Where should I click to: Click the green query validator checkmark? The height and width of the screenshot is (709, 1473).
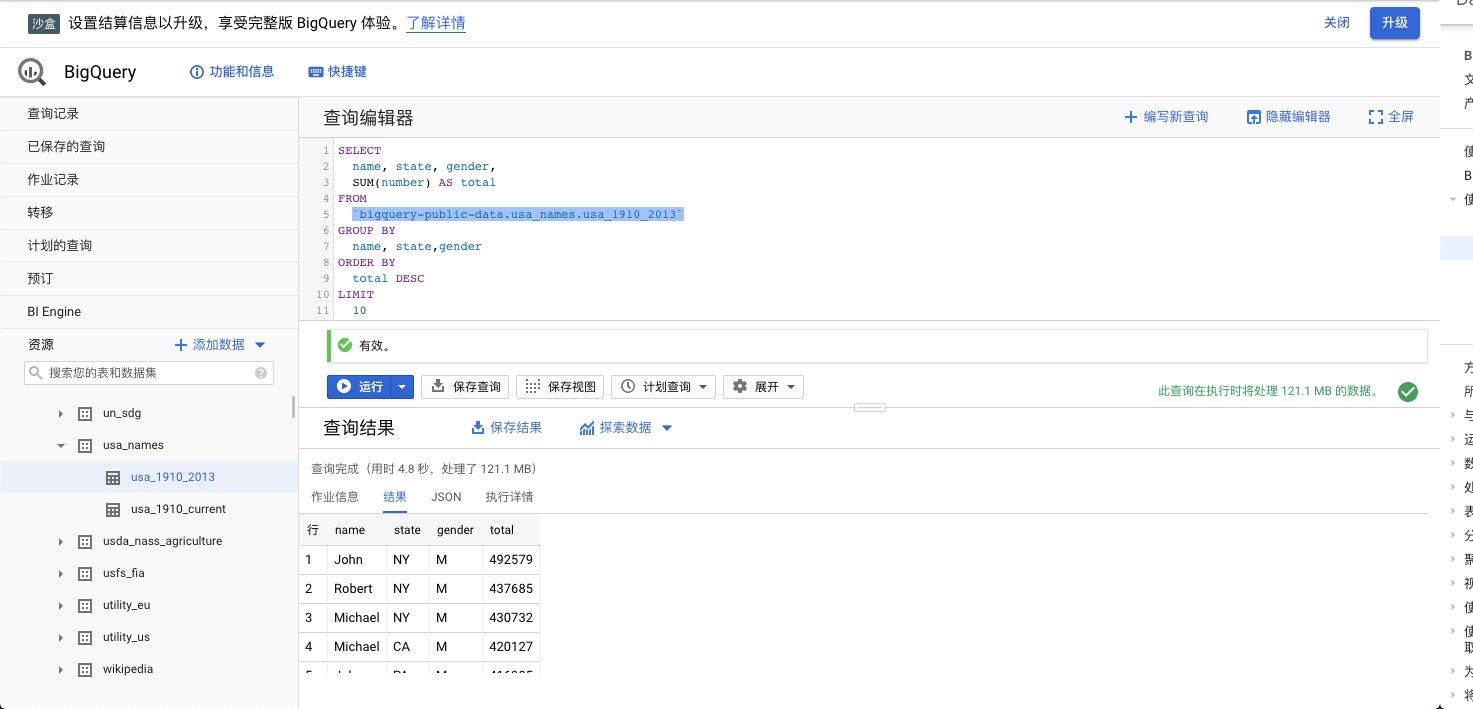pos(1407,392)
